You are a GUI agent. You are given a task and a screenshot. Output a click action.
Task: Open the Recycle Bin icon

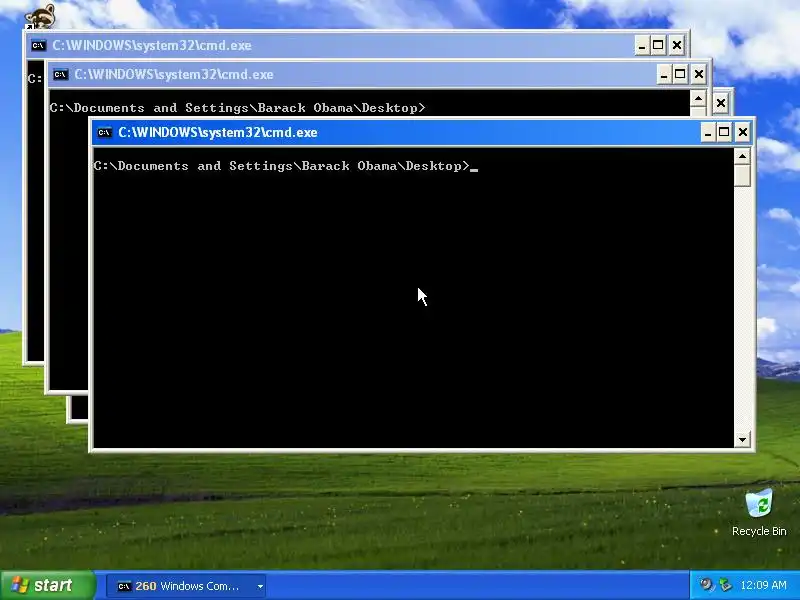pyautogui.click(x=759, y=503)
